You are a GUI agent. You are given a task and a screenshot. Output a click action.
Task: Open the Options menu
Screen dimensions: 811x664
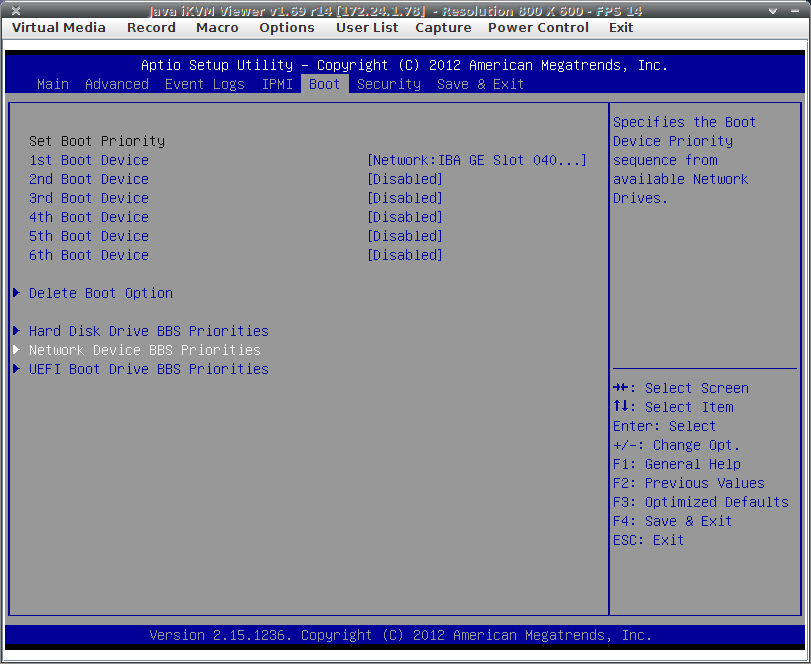pos(287,27)
